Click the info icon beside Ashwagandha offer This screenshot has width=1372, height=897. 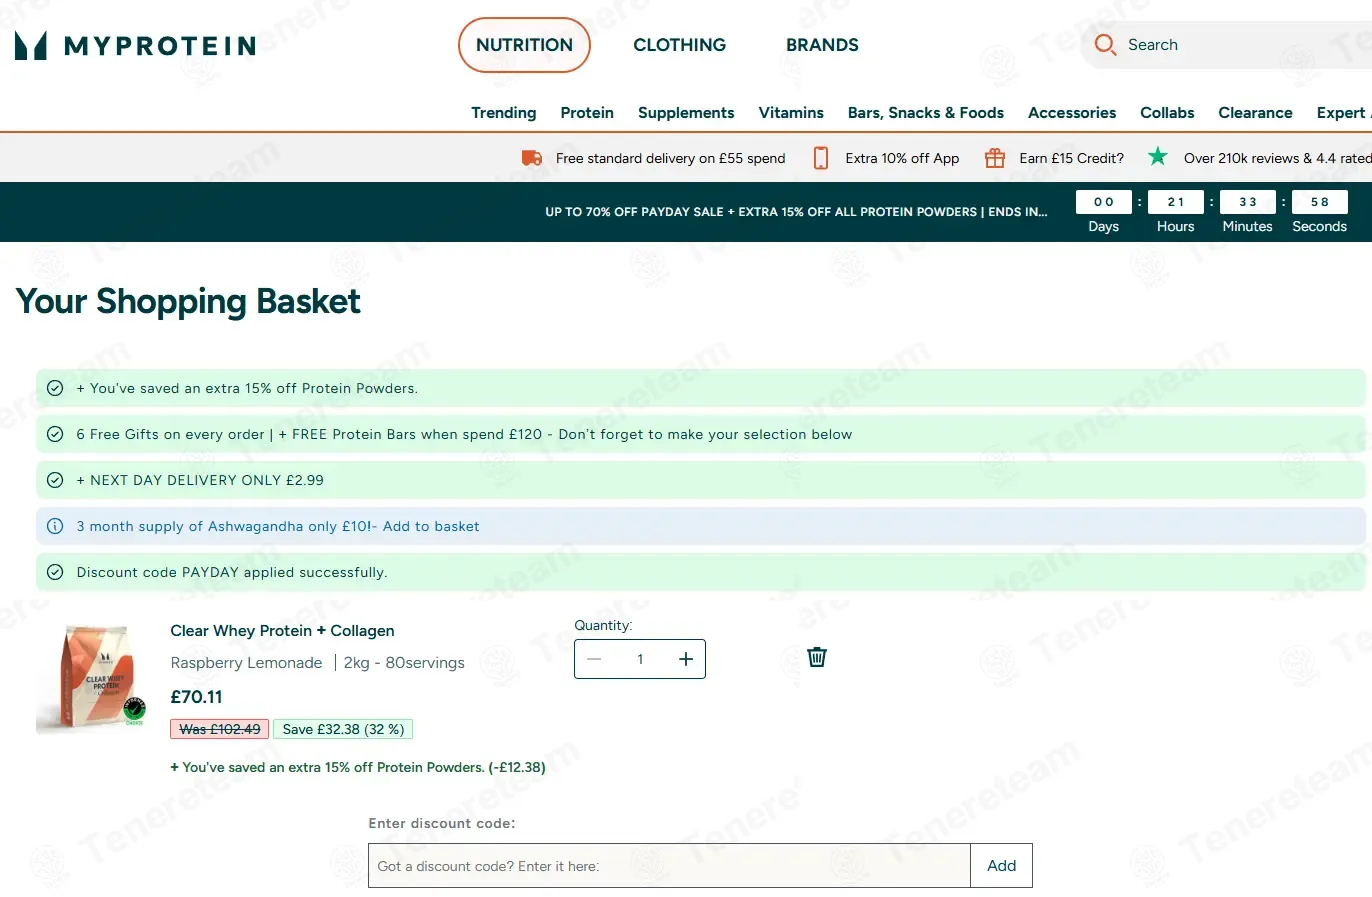pyautogui.click(x=56, y=526)
